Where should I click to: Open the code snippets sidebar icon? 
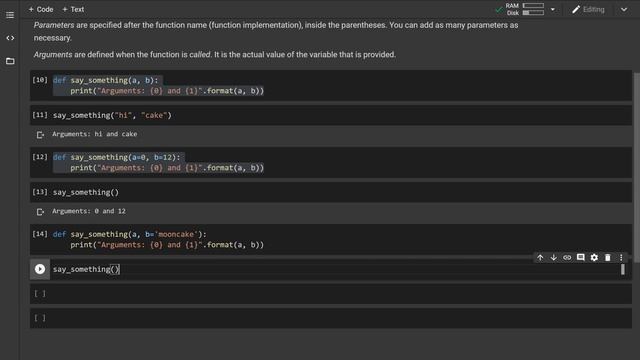[x=10, y=38]
